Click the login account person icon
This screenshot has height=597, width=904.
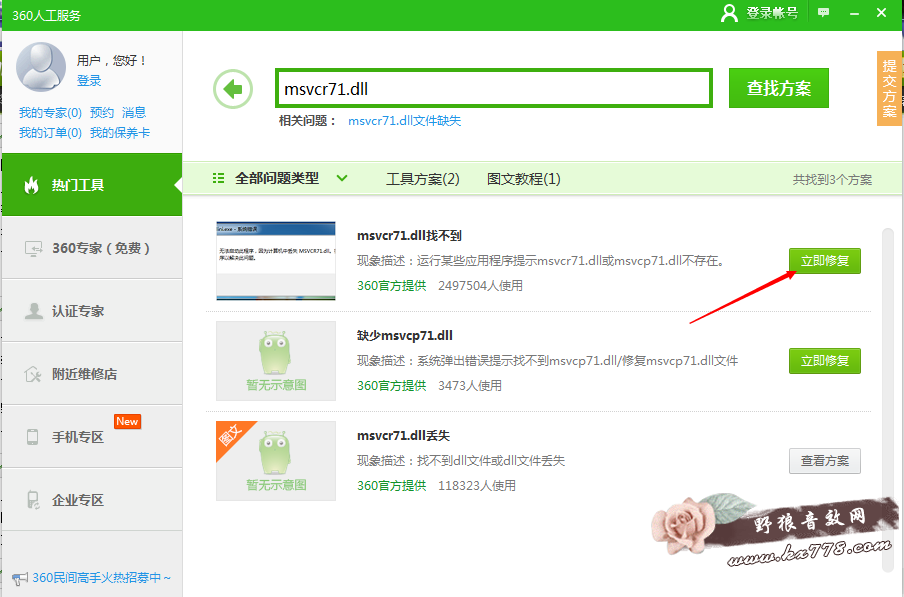pyautogui.click(x=729, y=13)
